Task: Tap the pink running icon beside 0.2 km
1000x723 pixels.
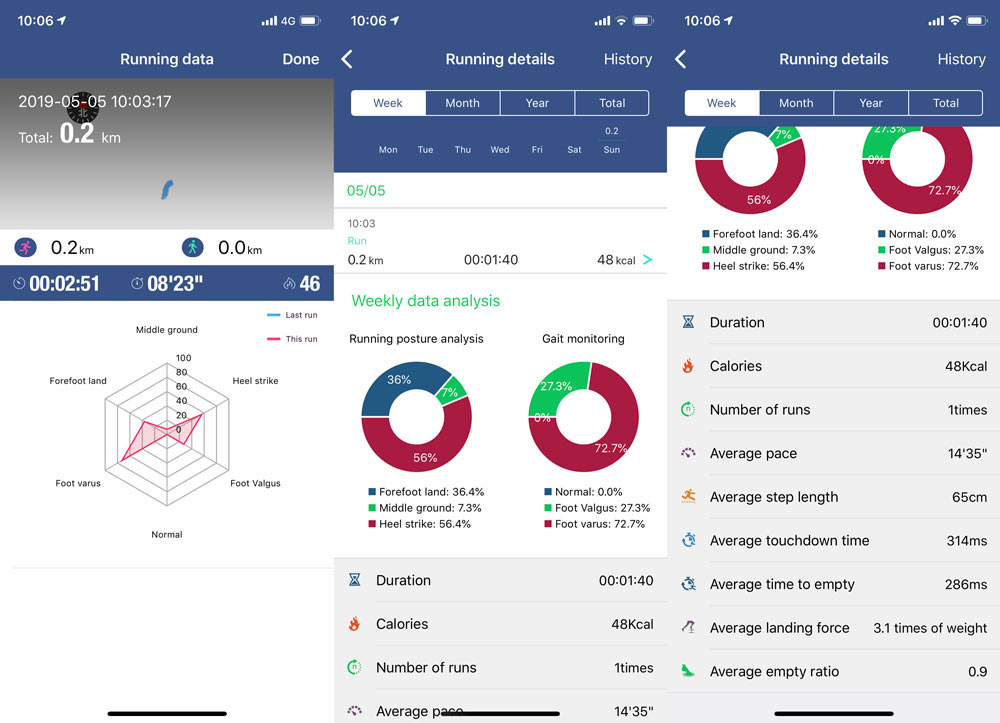Action: point(26,247)
